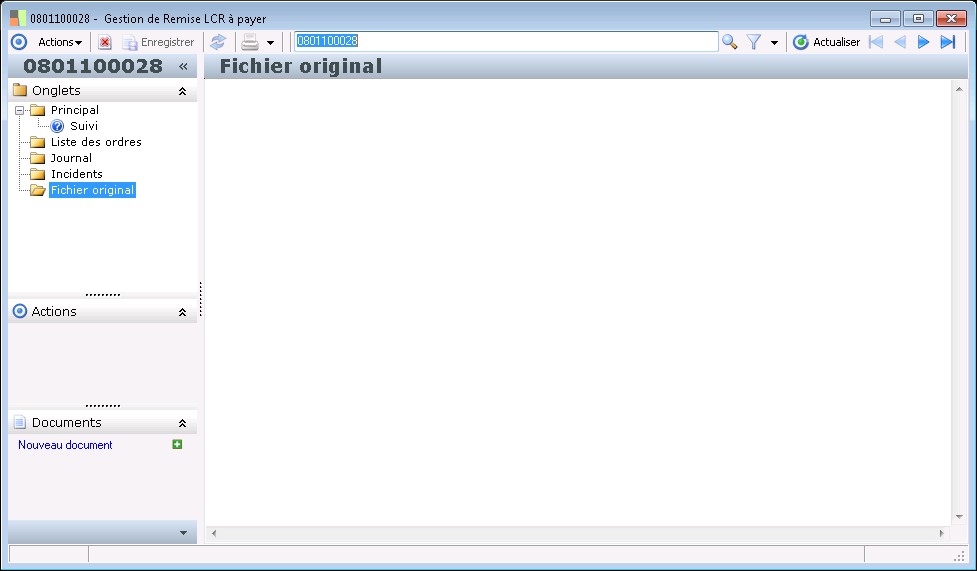Image resolution: width=977 pixels, height=571 pixels.
Task: Click the record number search field
Action: (x=506, y=41)
